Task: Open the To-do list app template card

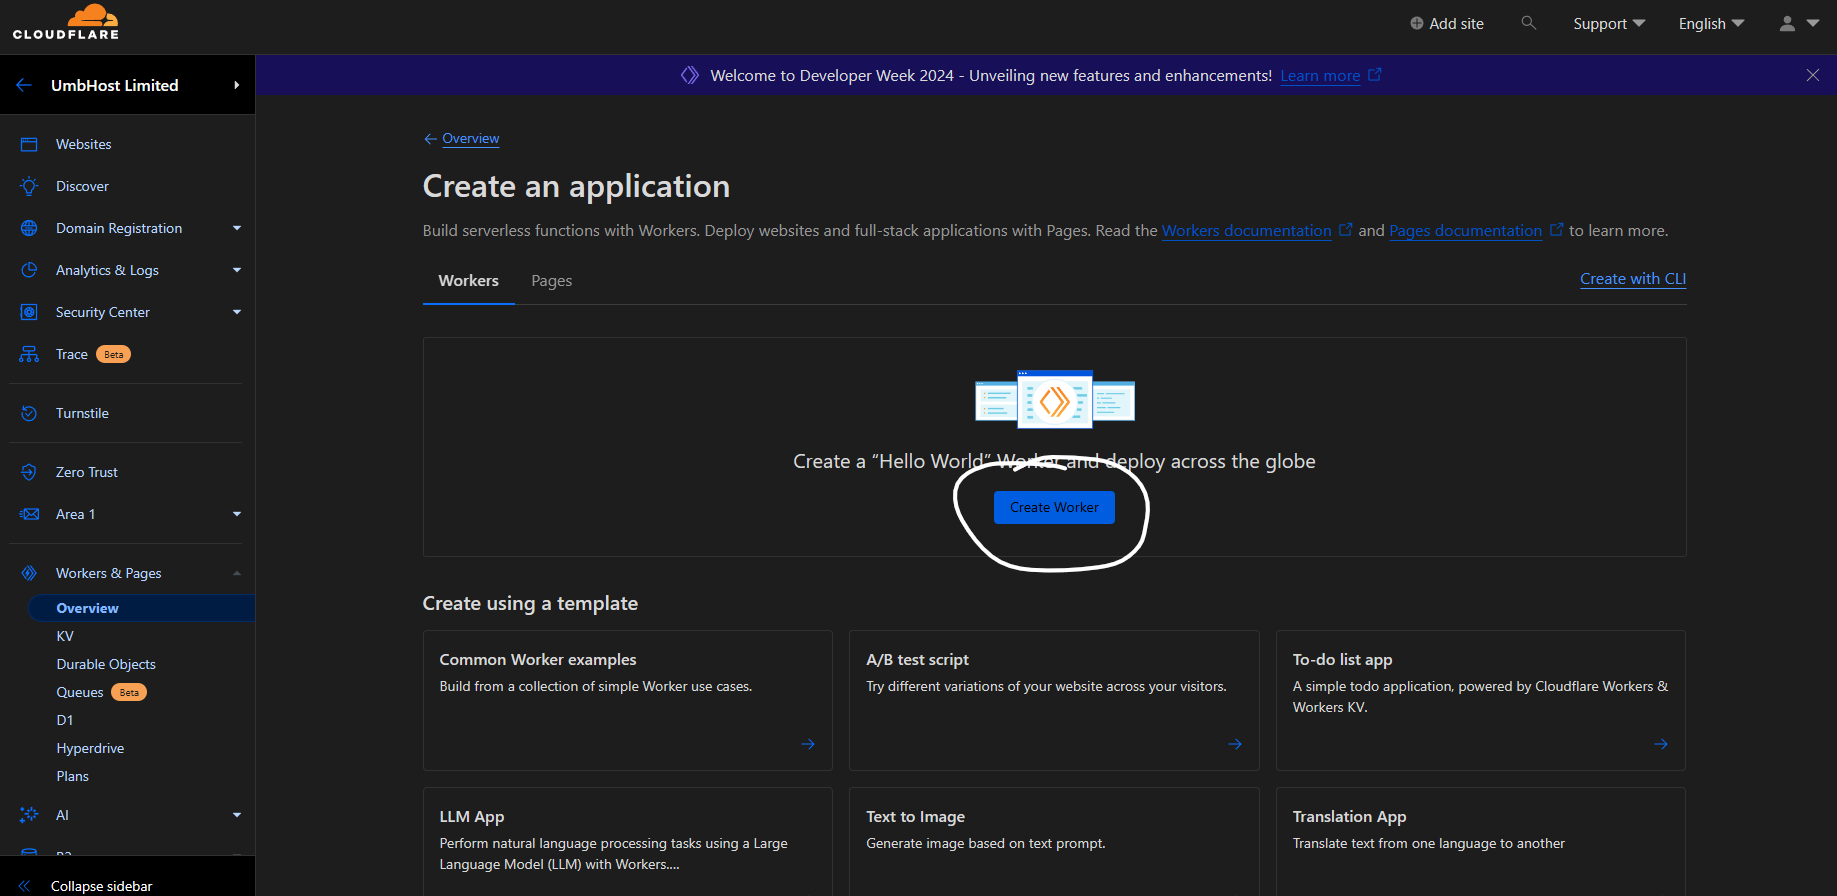Action: coord(1481,700)
